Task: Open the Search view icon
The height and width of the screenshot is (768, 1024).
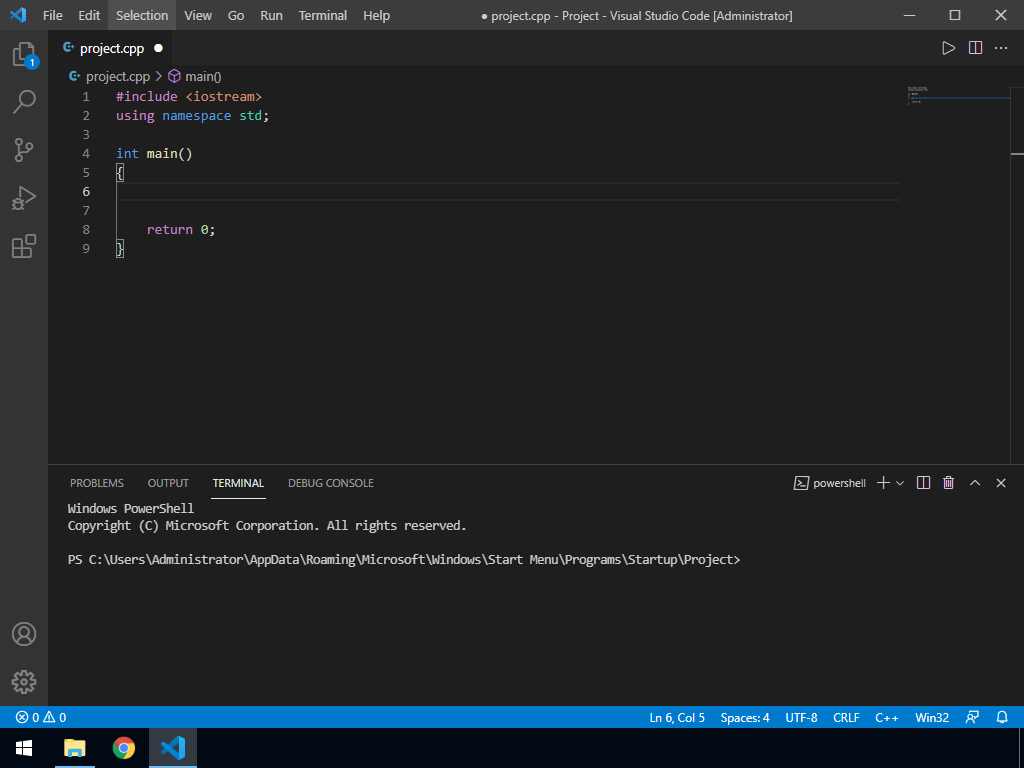Action: tap(24, 101)
